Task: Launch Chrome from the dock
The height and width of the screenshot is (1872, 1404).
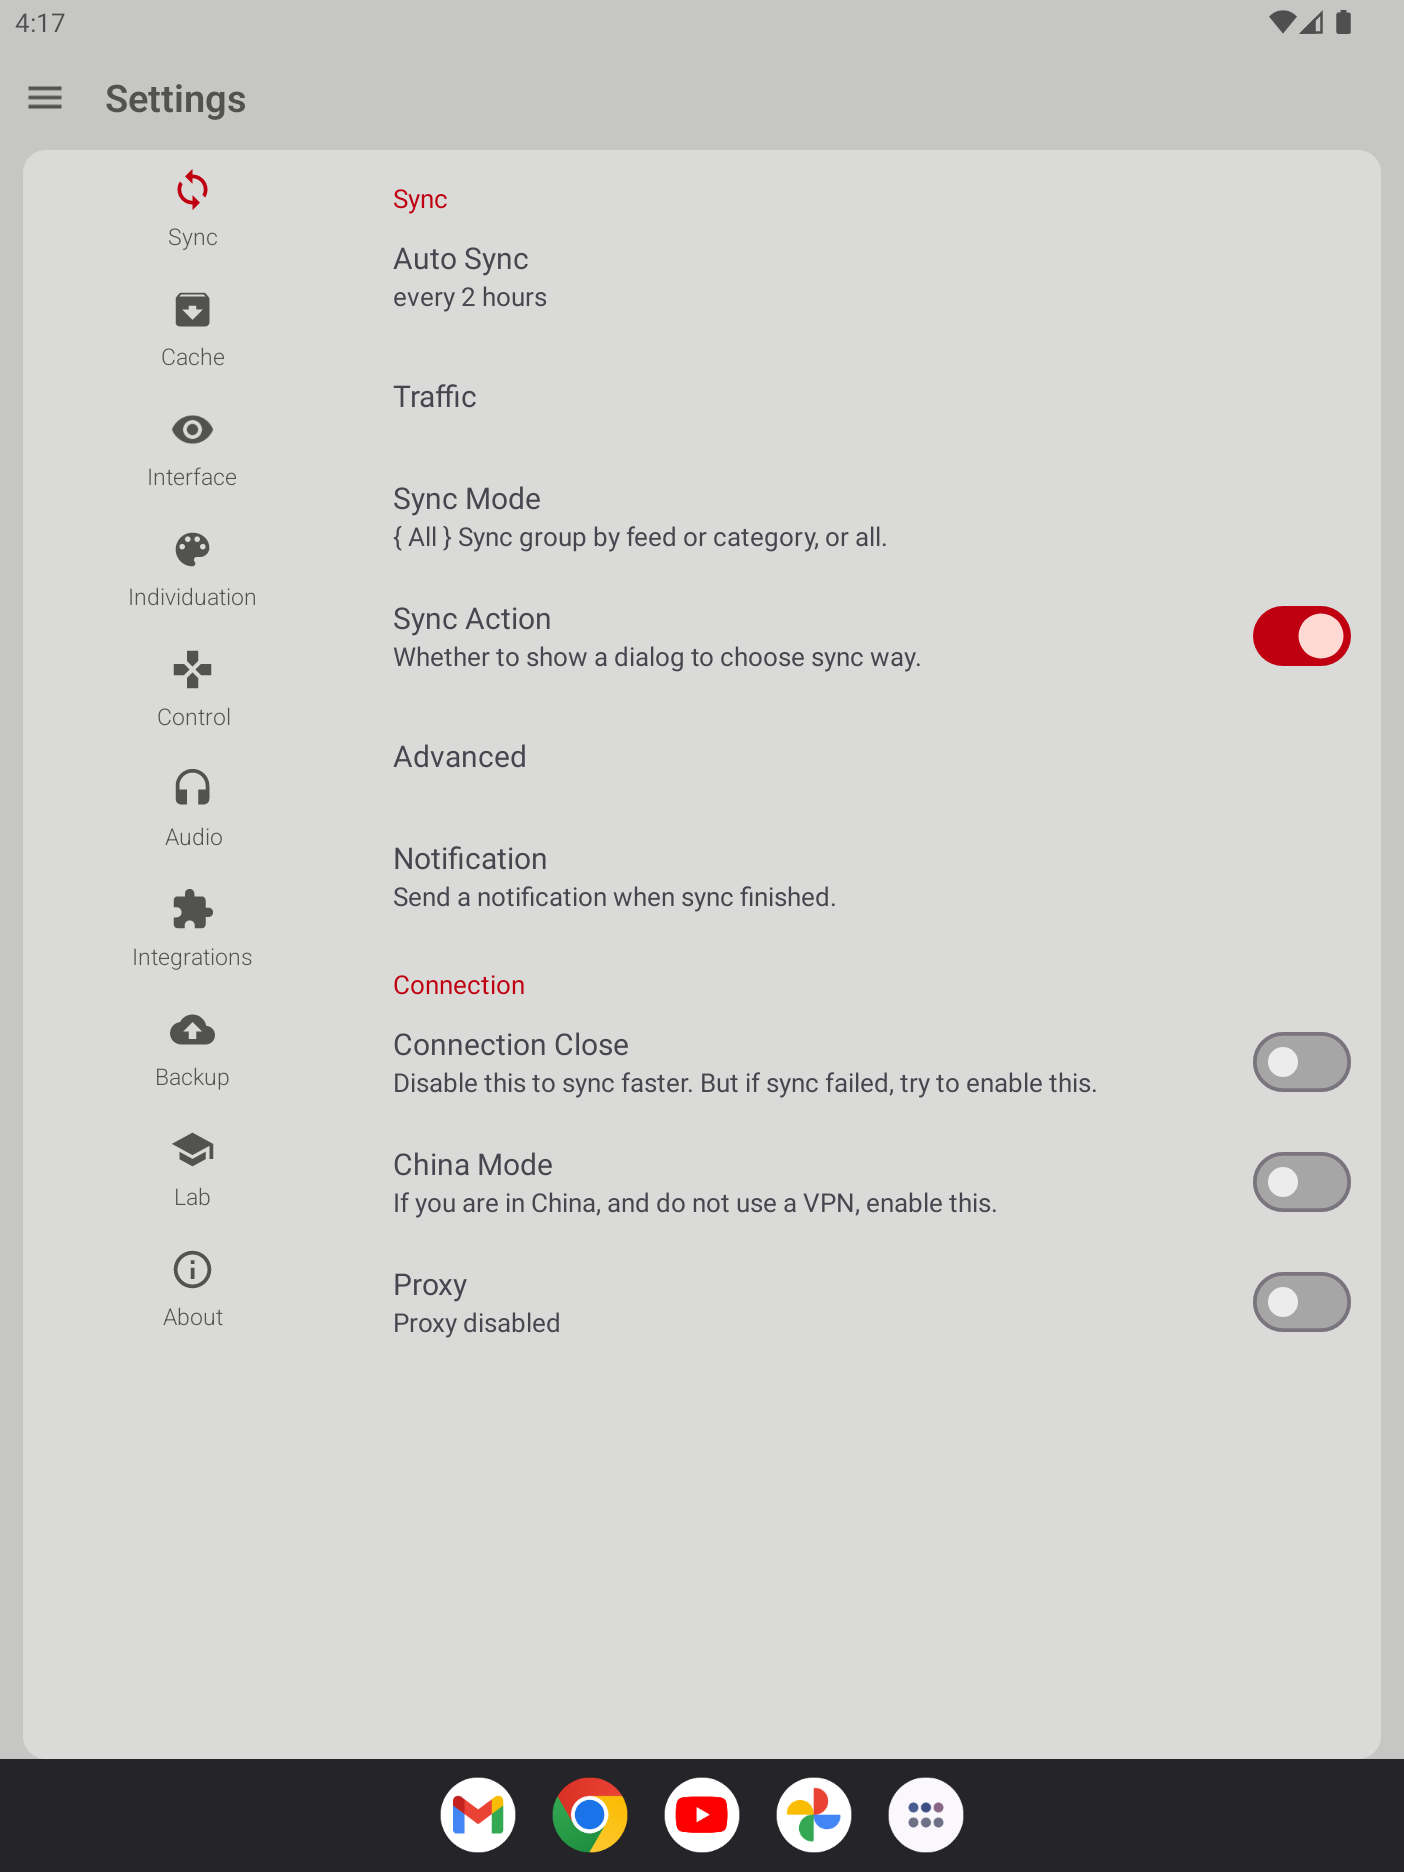Action: coord(590,1814)
